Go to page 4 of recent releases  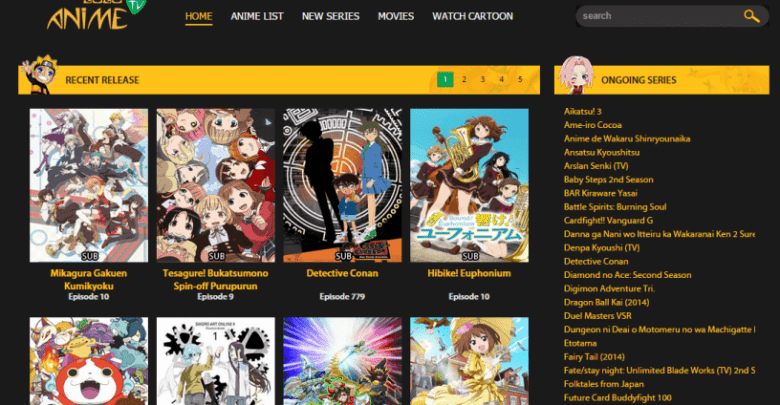tap(501, 79)
